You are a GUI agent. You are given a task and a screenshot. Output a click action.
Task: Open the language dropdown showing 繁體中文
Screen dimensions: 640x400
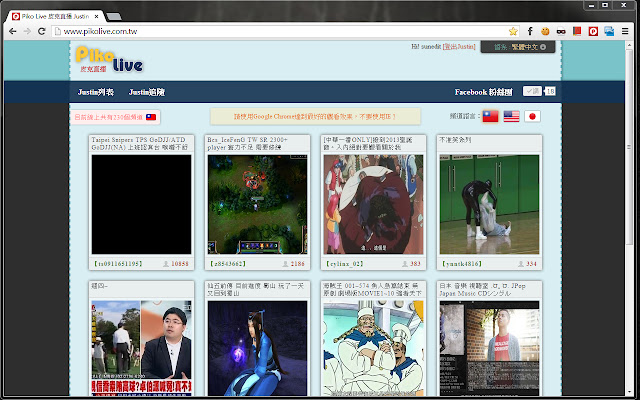click(518, 47)
